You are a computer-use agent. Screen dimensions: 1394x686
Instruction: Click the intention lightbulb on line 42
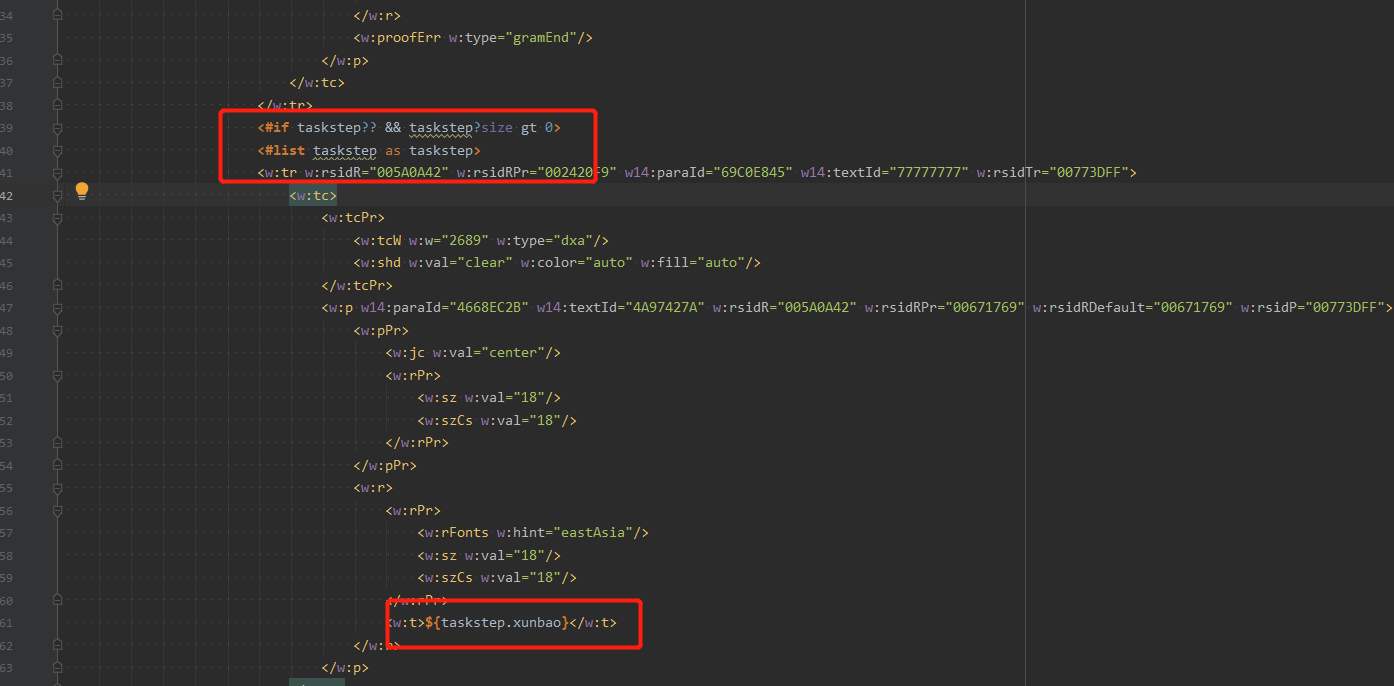[81, 190]
